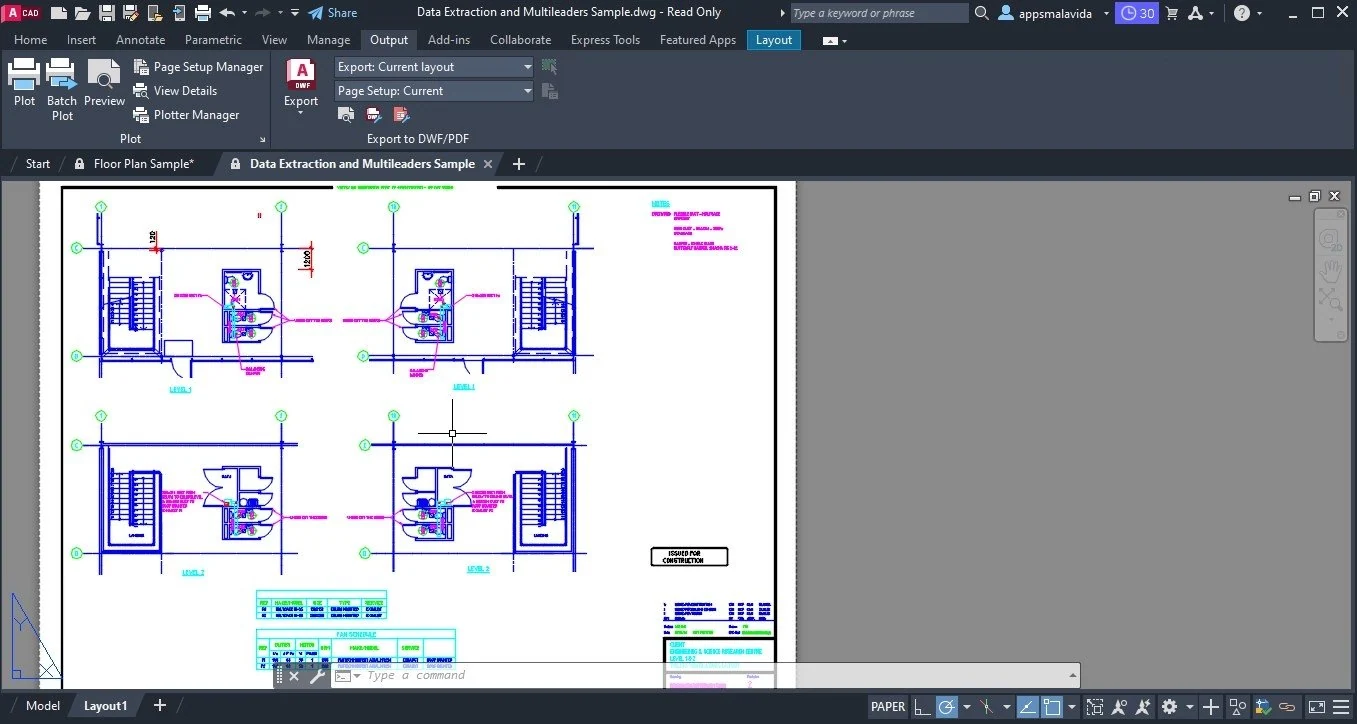Viewport: 1357px width, 724px height.
Task: Click the Plot icon in quick access toolbar
Action: click(x=203, y=13)
